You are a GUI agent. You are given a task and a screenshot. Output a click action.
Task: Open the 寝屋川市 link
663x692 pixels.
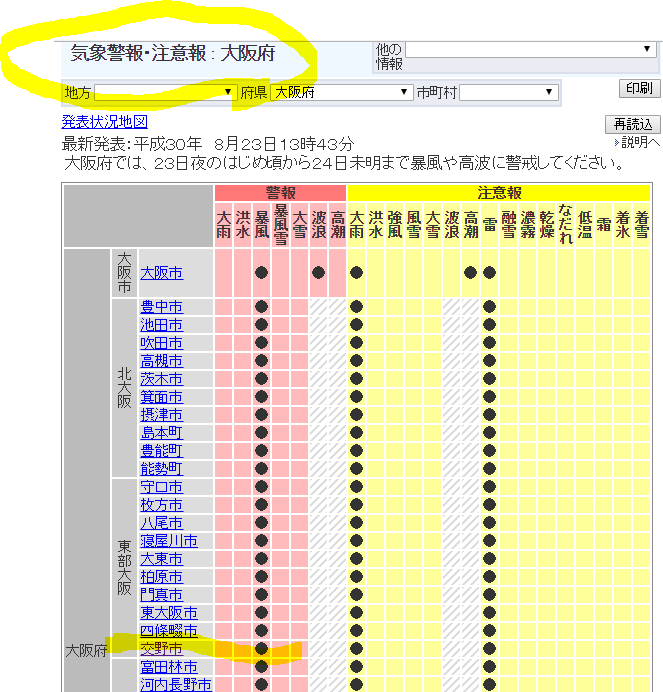pyautogui.click(x=169, y=541)
